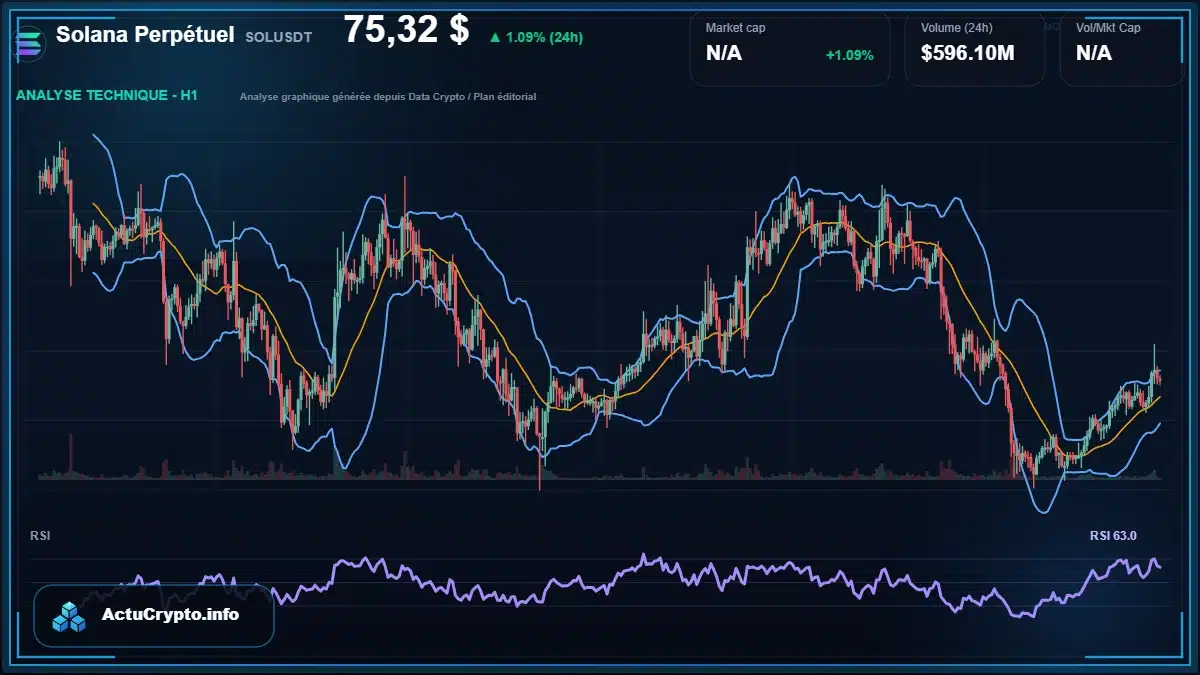Click the SOLUSDT ticker label
Viewport: 1200px width, 675px height.
tap(278, 37)
